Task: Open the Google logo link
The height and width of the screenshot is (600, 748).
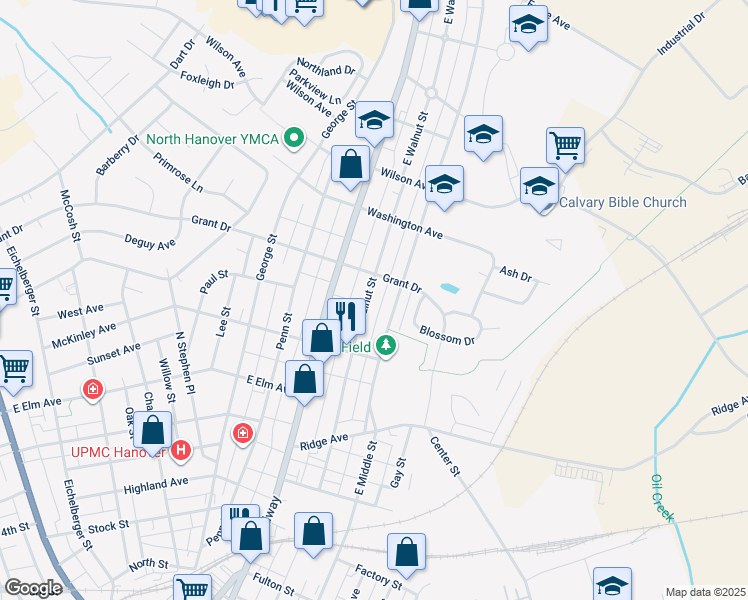Action: pos(33,588)
